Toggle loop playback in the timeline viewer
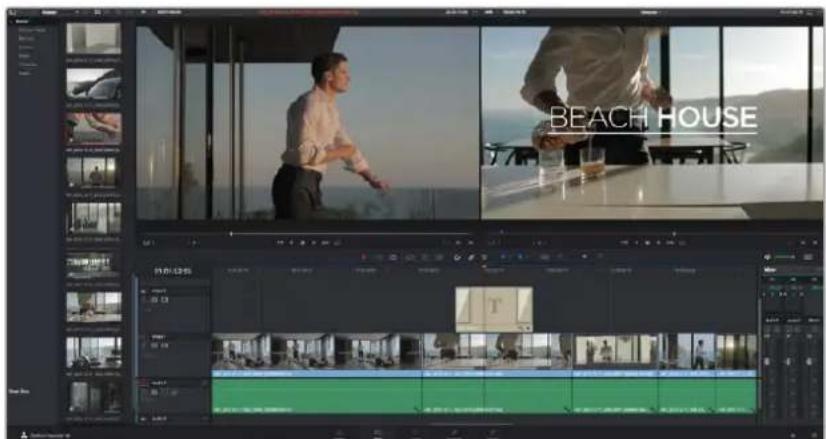This screenshot has width=826, height=439. (x=682, y=243)
